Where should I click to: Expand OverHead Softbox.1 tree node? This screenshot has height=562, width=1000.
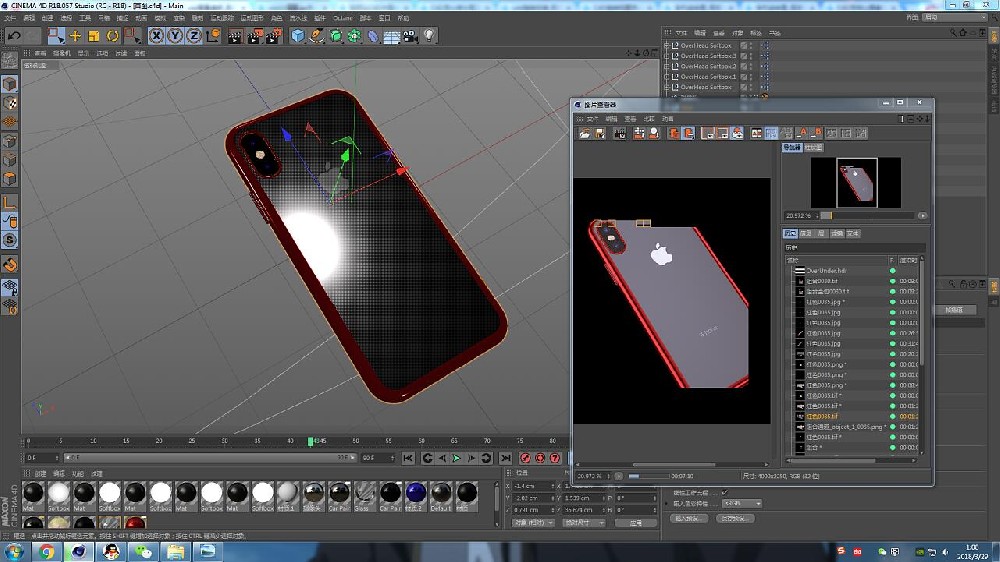coord(667,77)
